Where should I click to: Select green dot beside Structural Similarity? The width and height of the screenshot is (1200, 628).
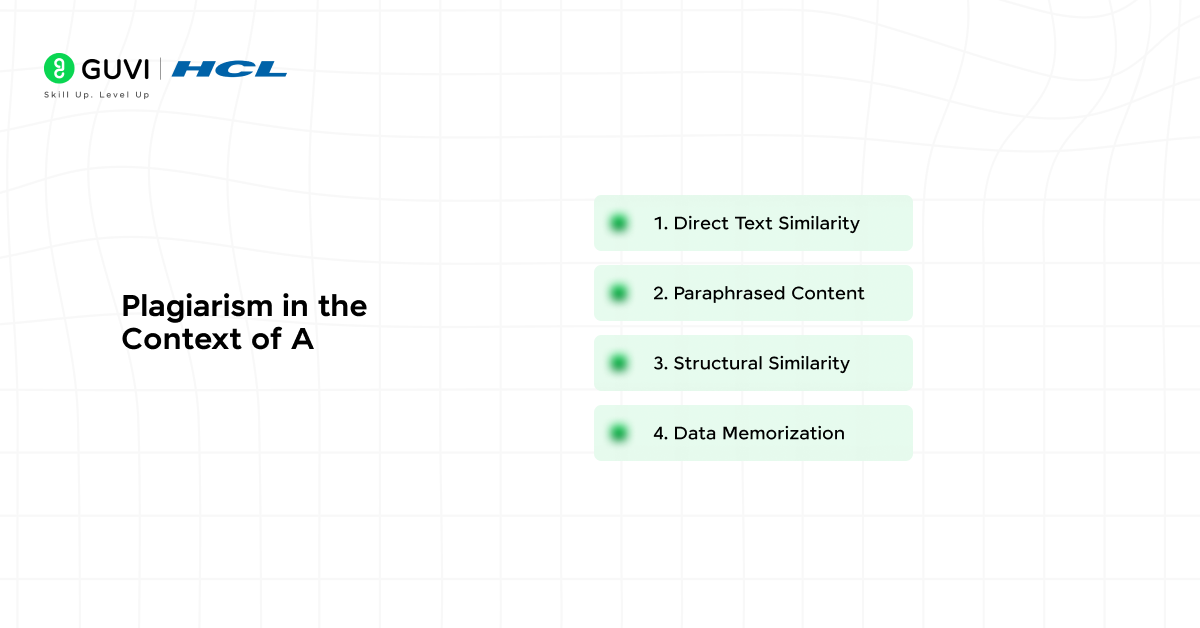pos(618,363)
